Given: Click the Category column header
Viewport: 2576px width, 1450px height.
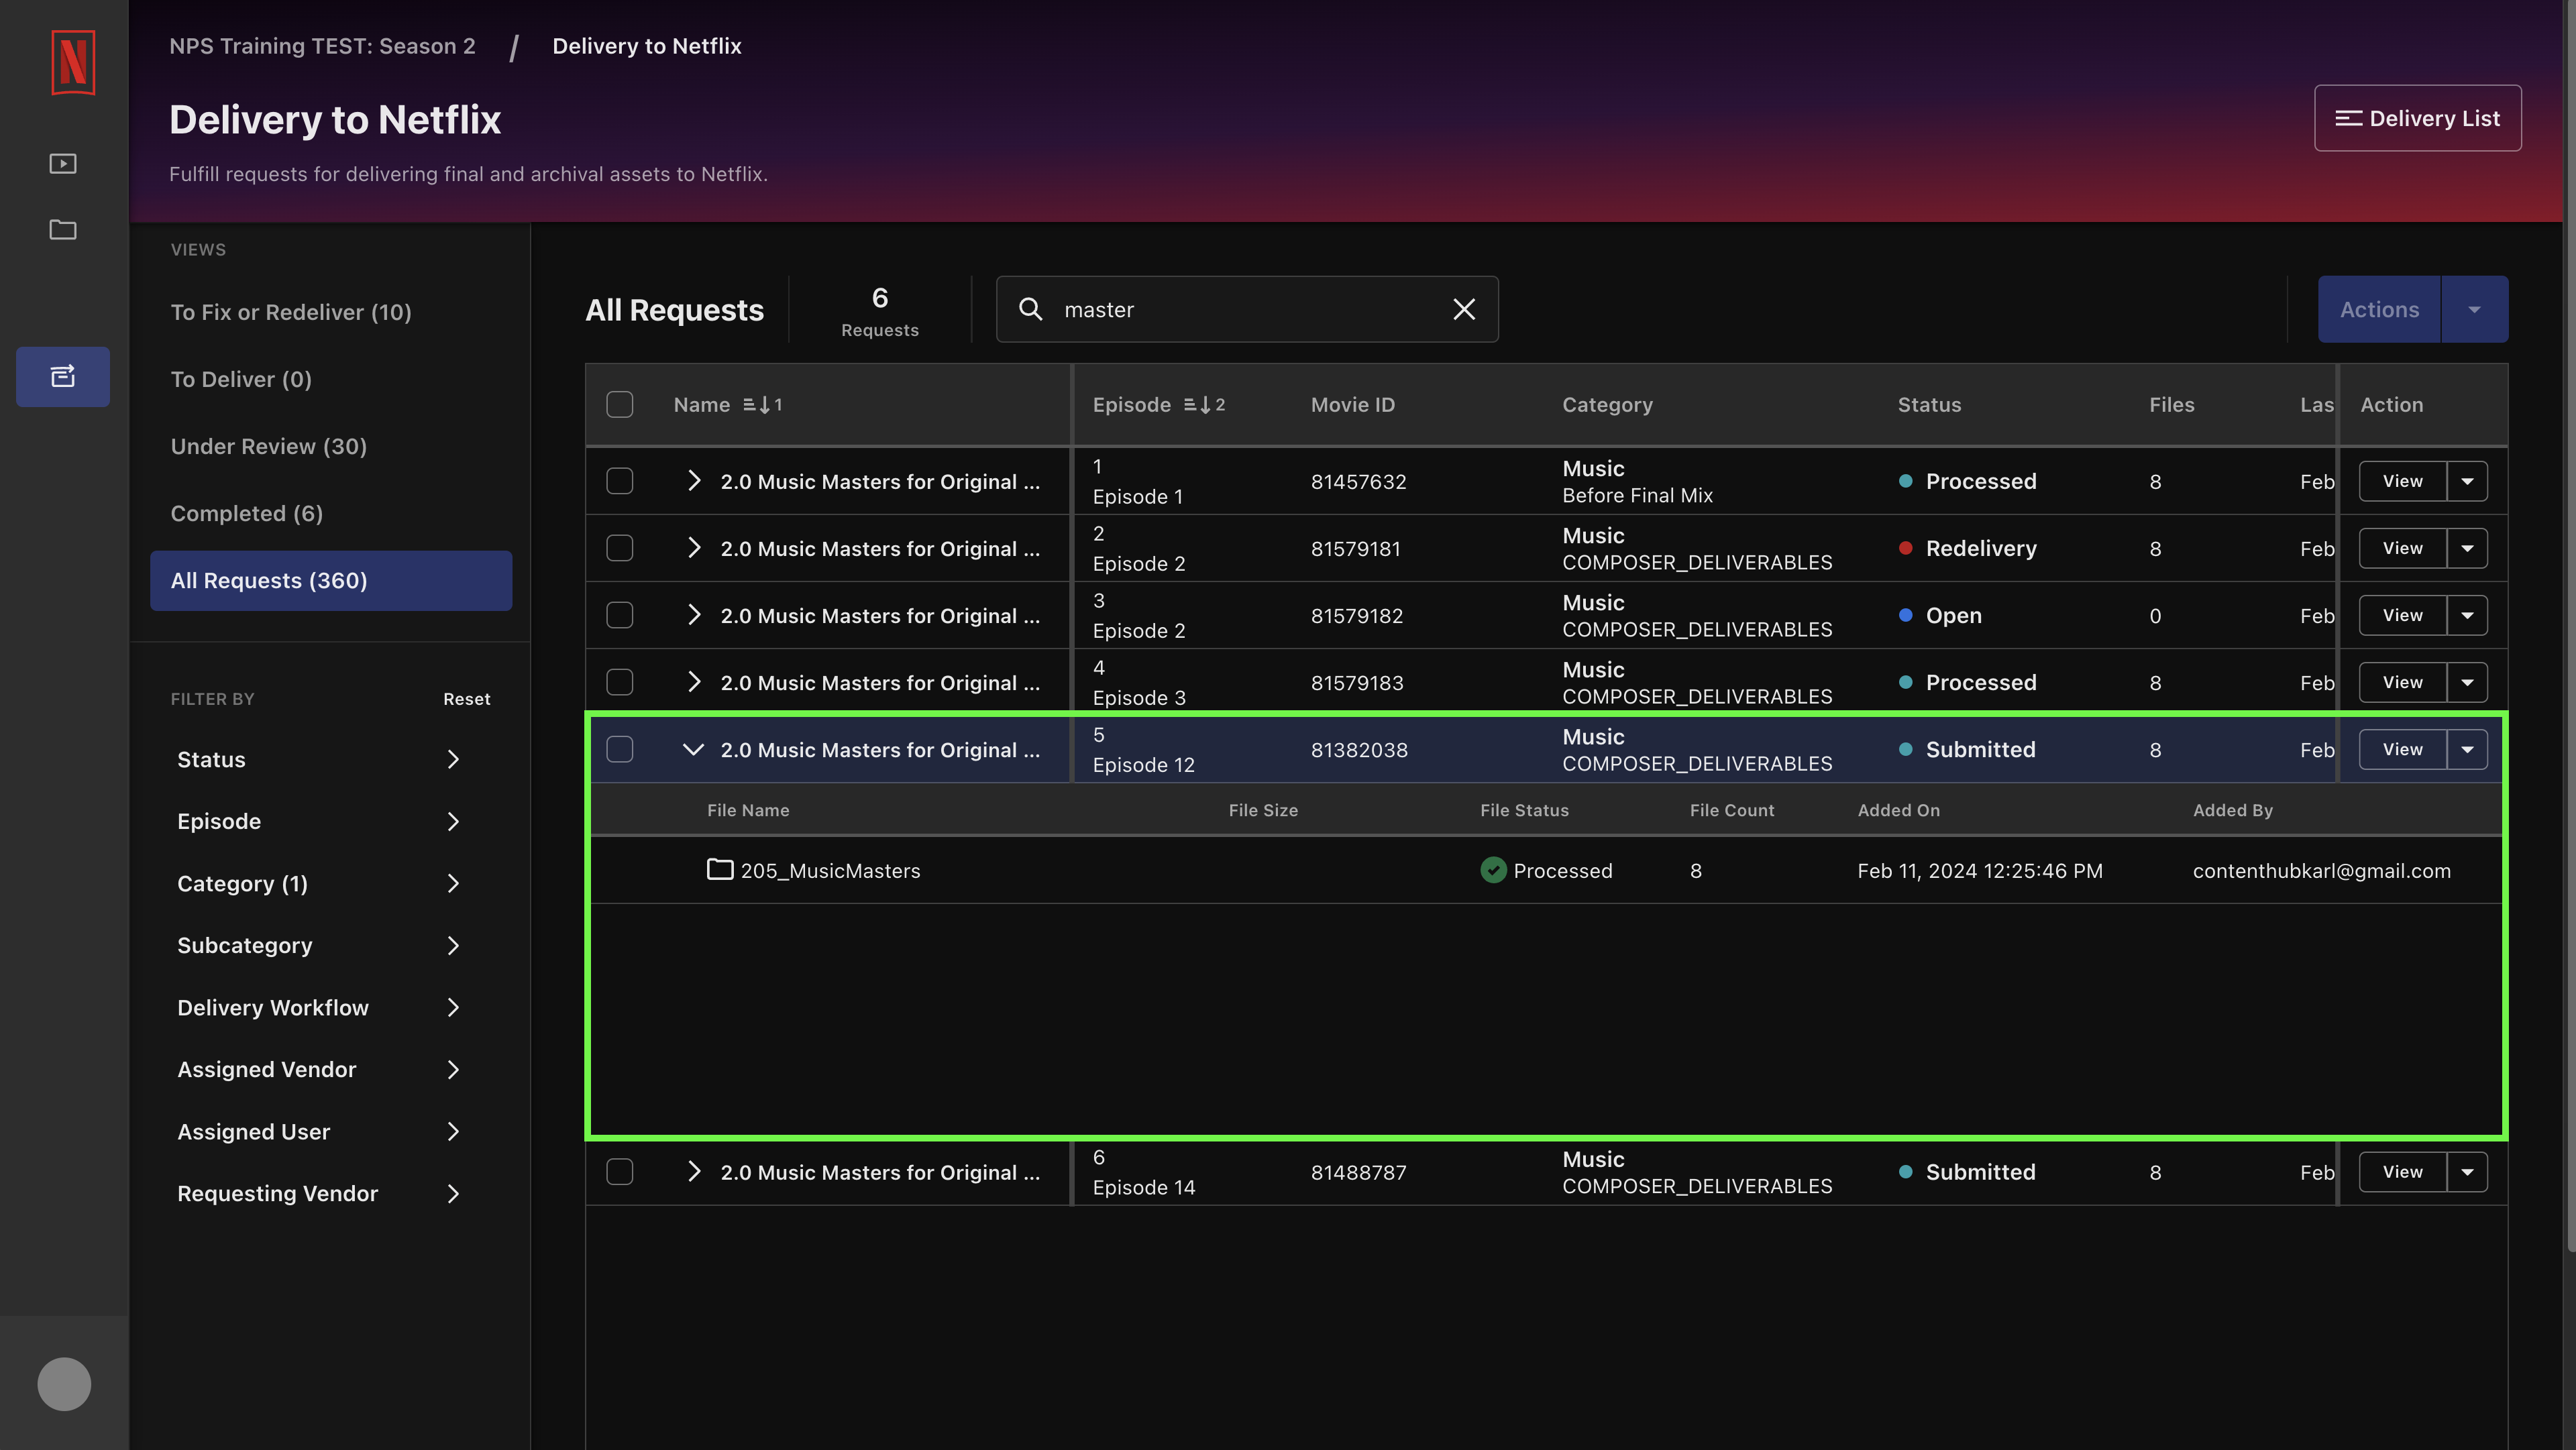Looking at the screenshot, I should click(x=1607, y=405).
